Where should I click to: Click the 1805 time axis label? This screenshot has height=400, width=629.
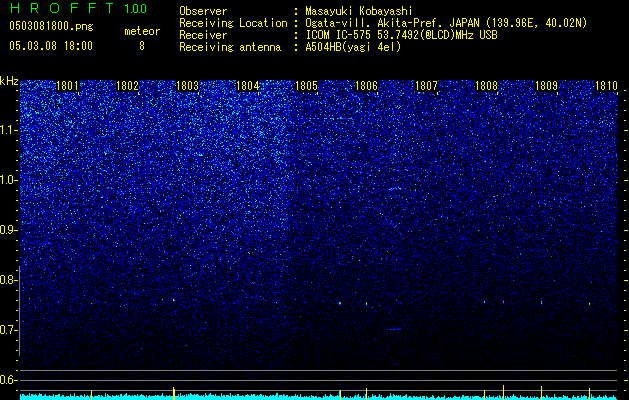click(306, 86)
